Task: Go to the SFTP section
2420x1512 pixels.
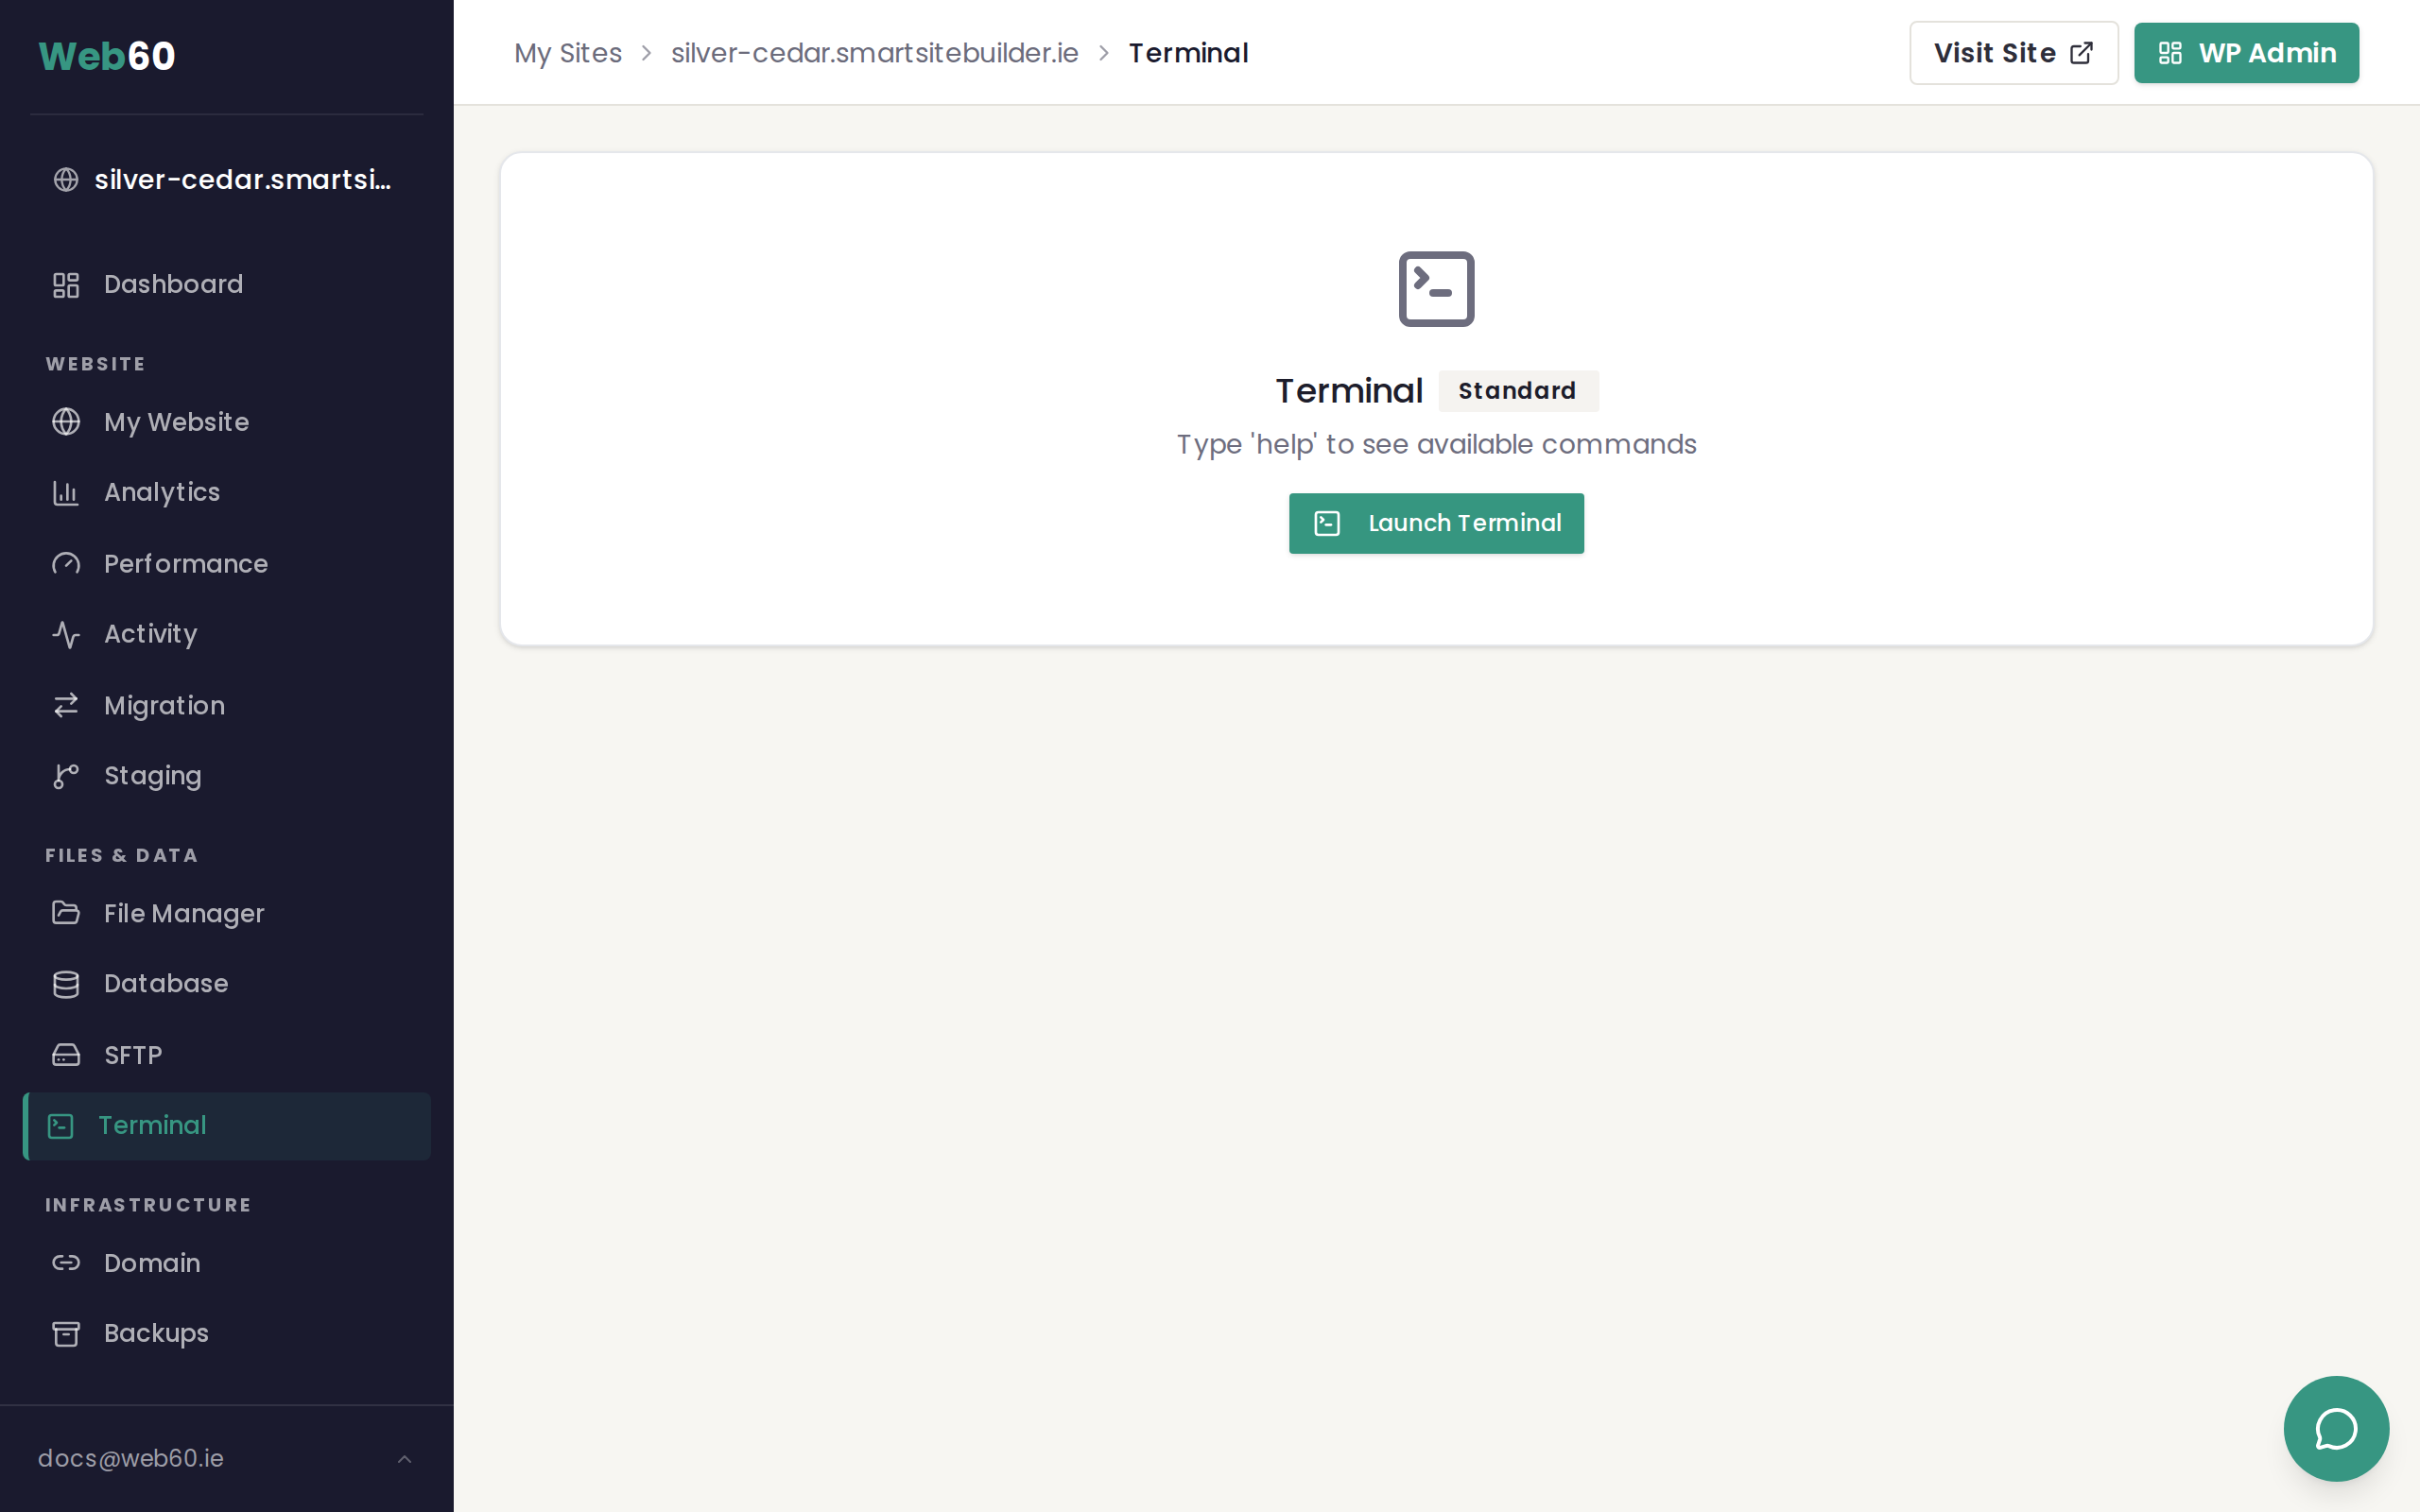Action: pos(133,1055)
